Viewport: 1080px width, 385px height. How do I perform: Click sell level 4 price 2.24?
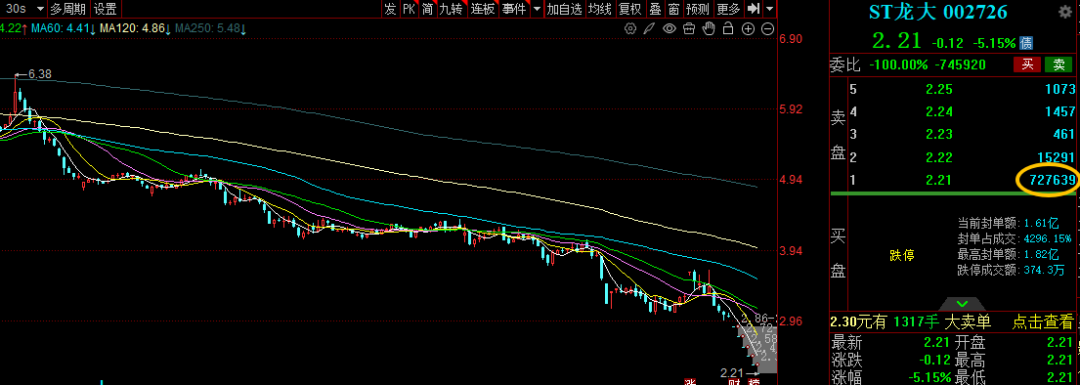pyautogui.click(x=938, y=112)
